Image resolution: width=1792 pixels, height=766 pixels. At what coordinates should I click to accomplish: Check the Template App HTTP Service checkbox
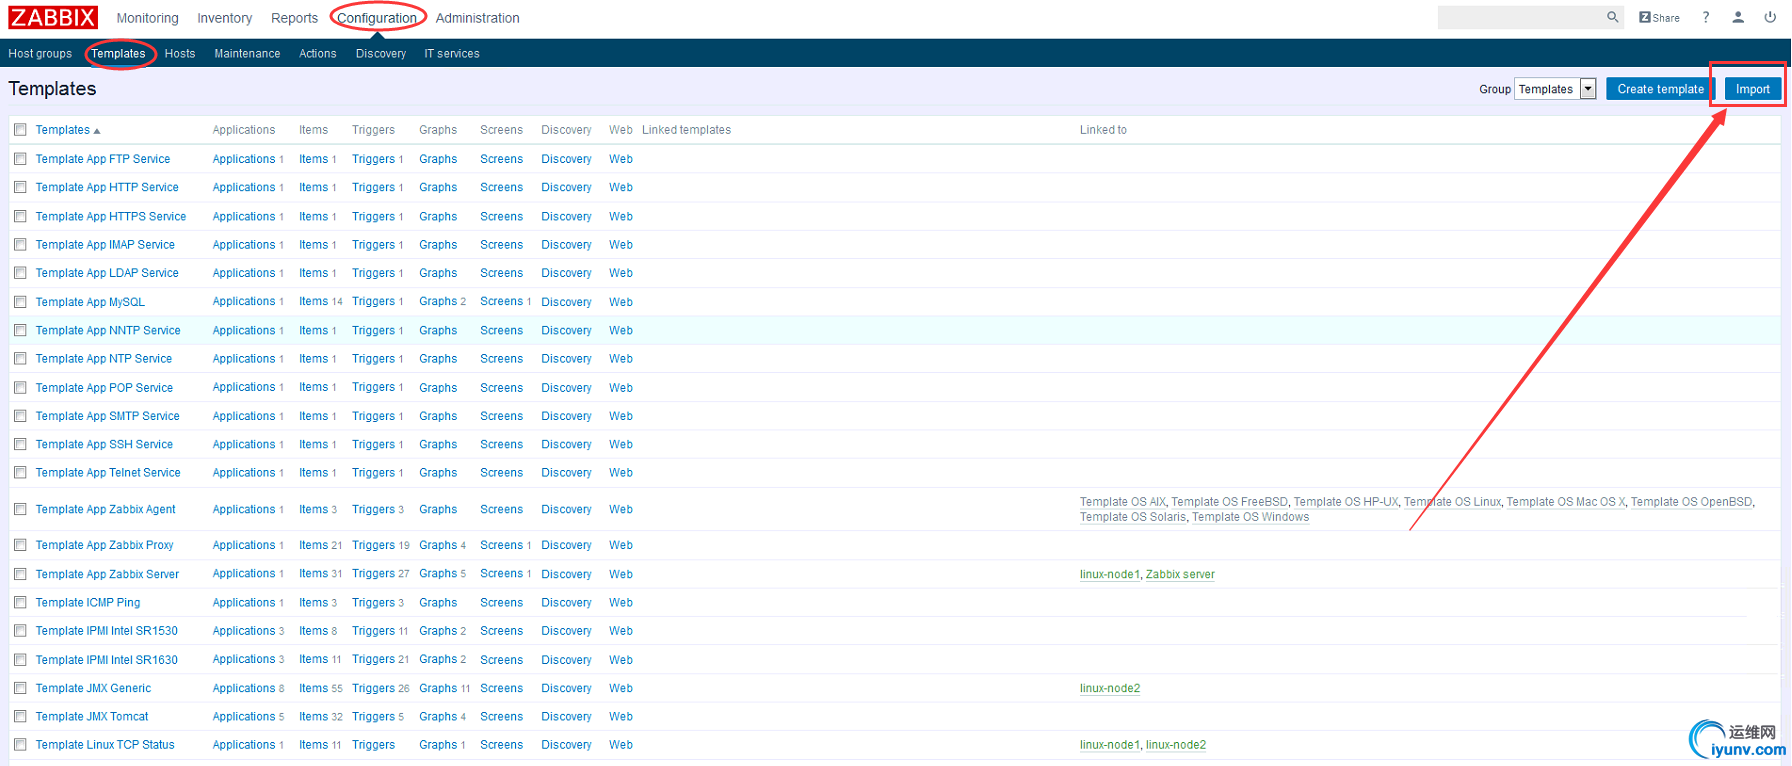pos(20,187)
